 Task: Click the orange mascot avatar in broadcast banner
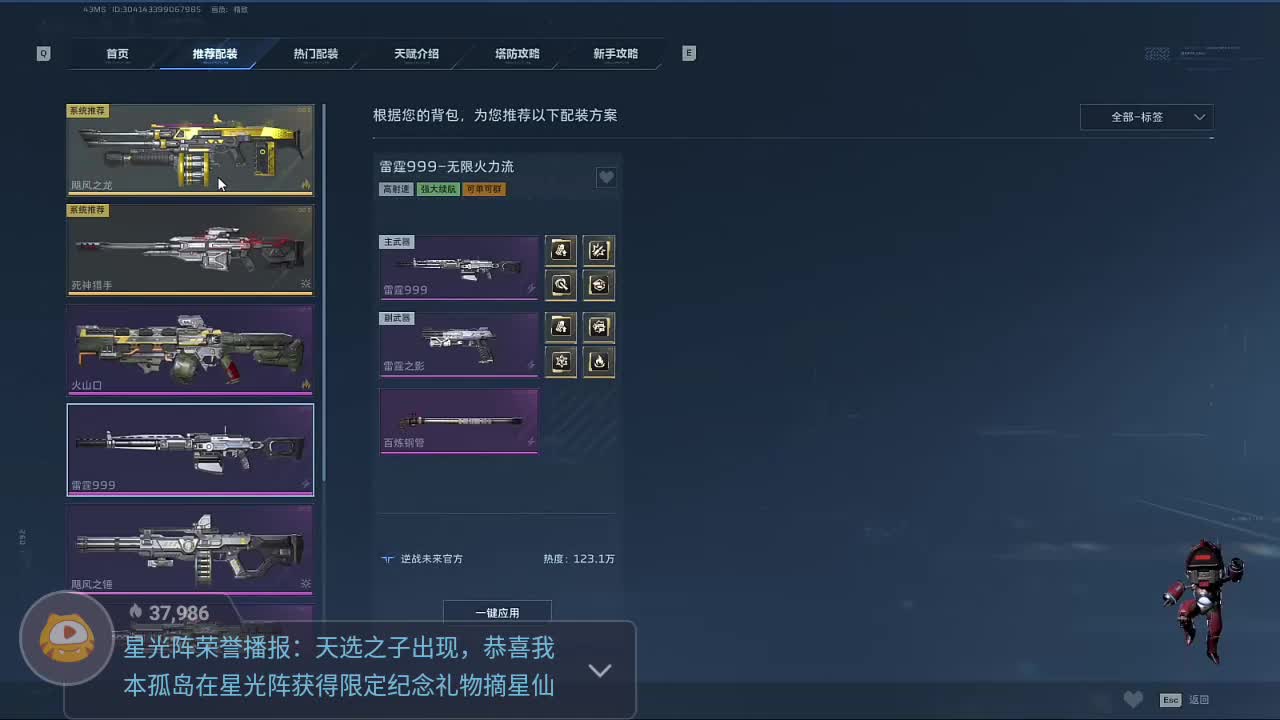[x=67, y=639]
